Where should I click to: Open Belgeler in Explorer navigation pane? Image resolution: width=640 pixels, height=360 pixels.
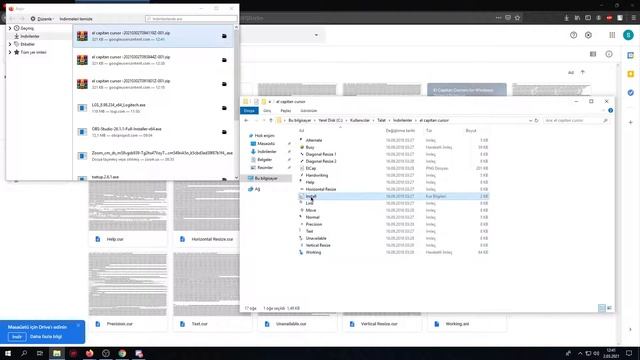[x=264, y=160]
